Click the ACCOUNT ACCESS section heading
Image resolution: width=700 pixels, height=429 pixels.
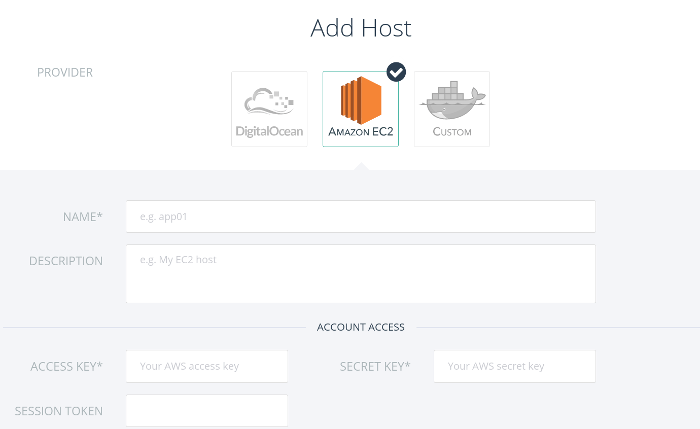click(x=361, y=327)
